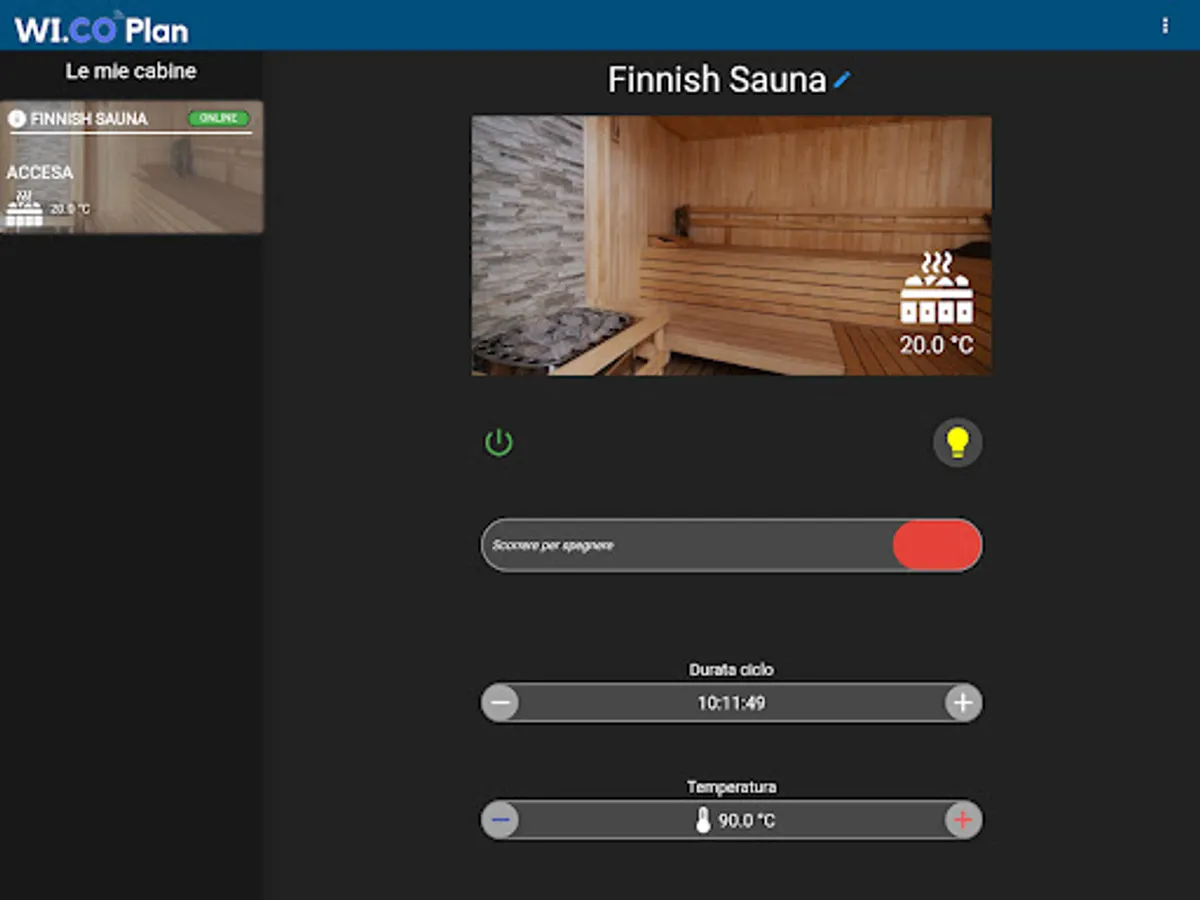Click the info icon beside FINNISH SAUNA
Viewport: 1200px width, 900px height.
[x=17, y=119]
